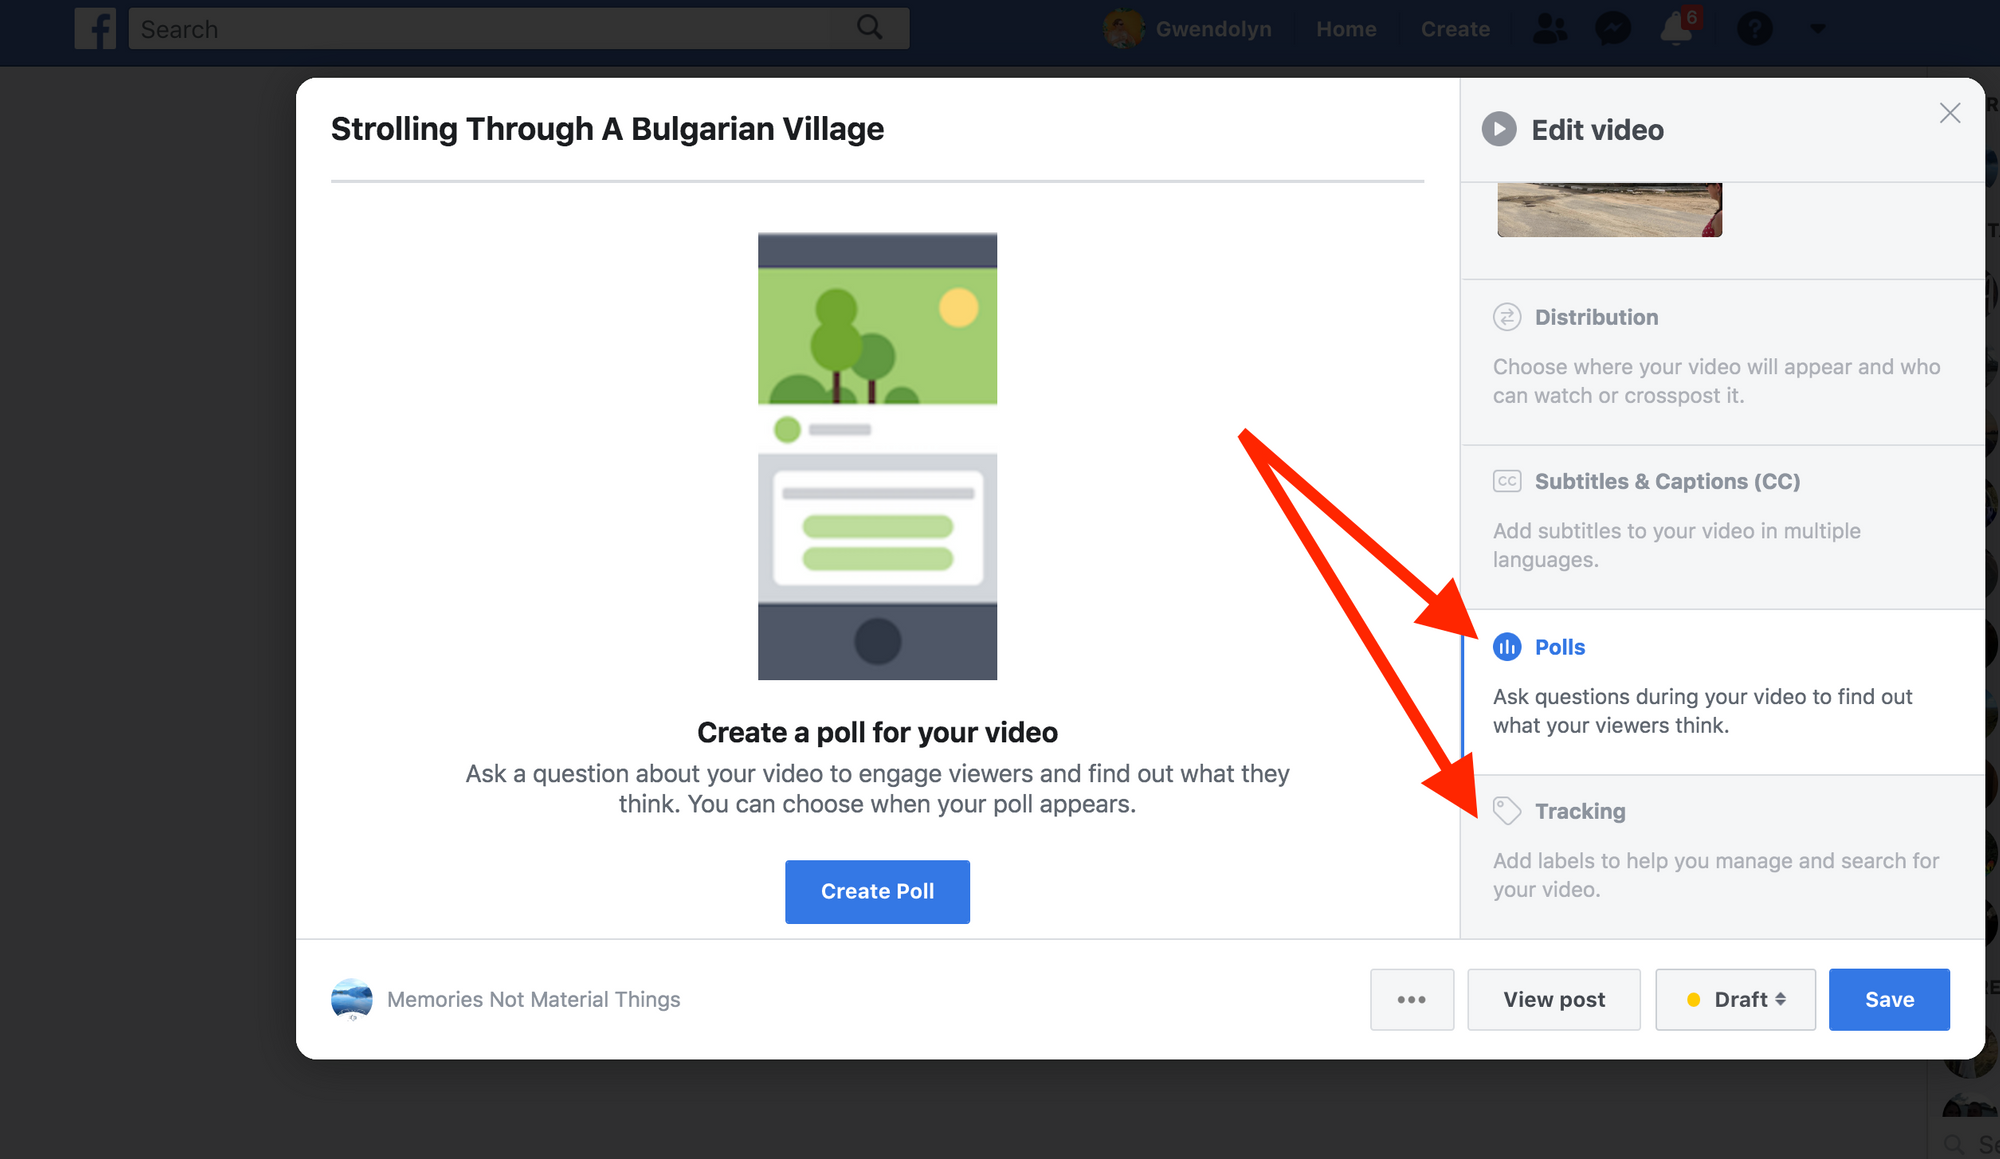Screen dimensions: 2000x1159
Task: Click the Facebook logo icon
Action: (95, 29)
